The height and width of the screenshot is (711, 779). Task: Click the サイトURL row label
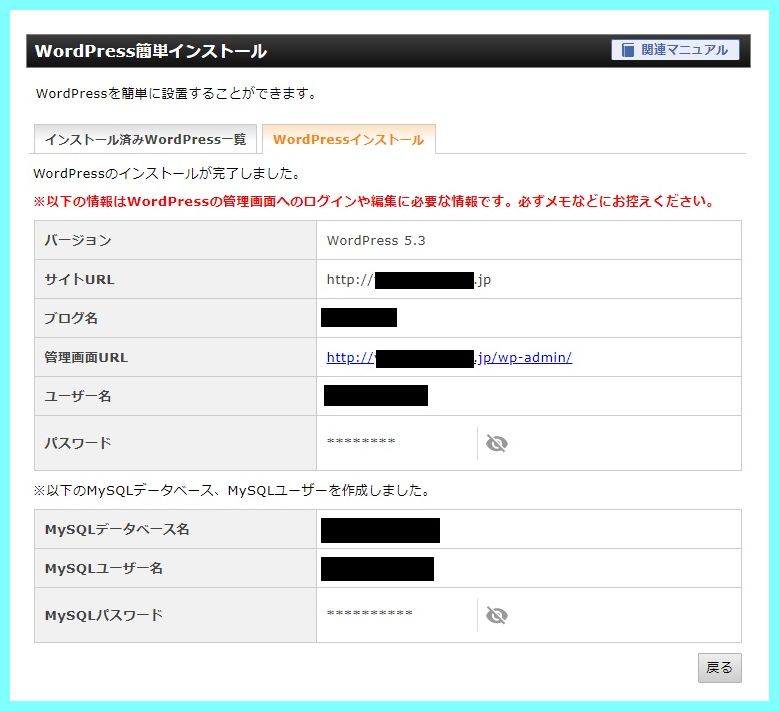pos(79,279)
